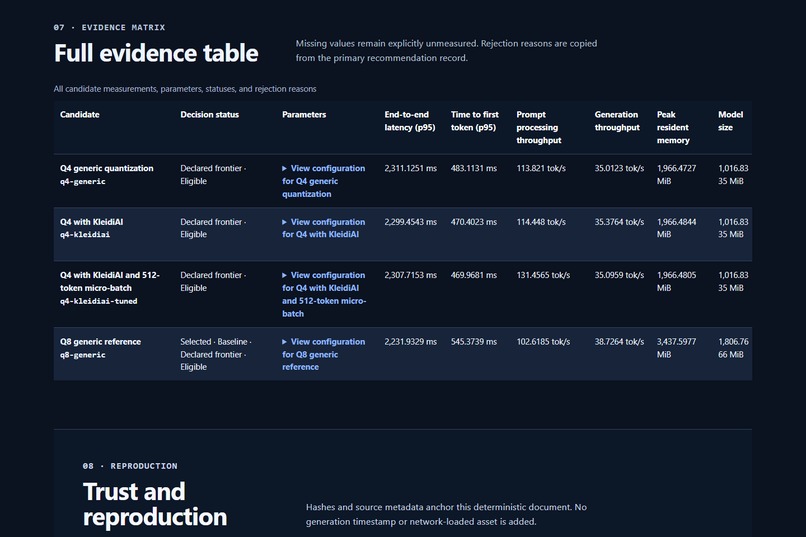Screen dimensions: 806x537
Task: Select Q4 with KleidiAI and 512-token micro-batch name
Action: [x=109, y=282]
